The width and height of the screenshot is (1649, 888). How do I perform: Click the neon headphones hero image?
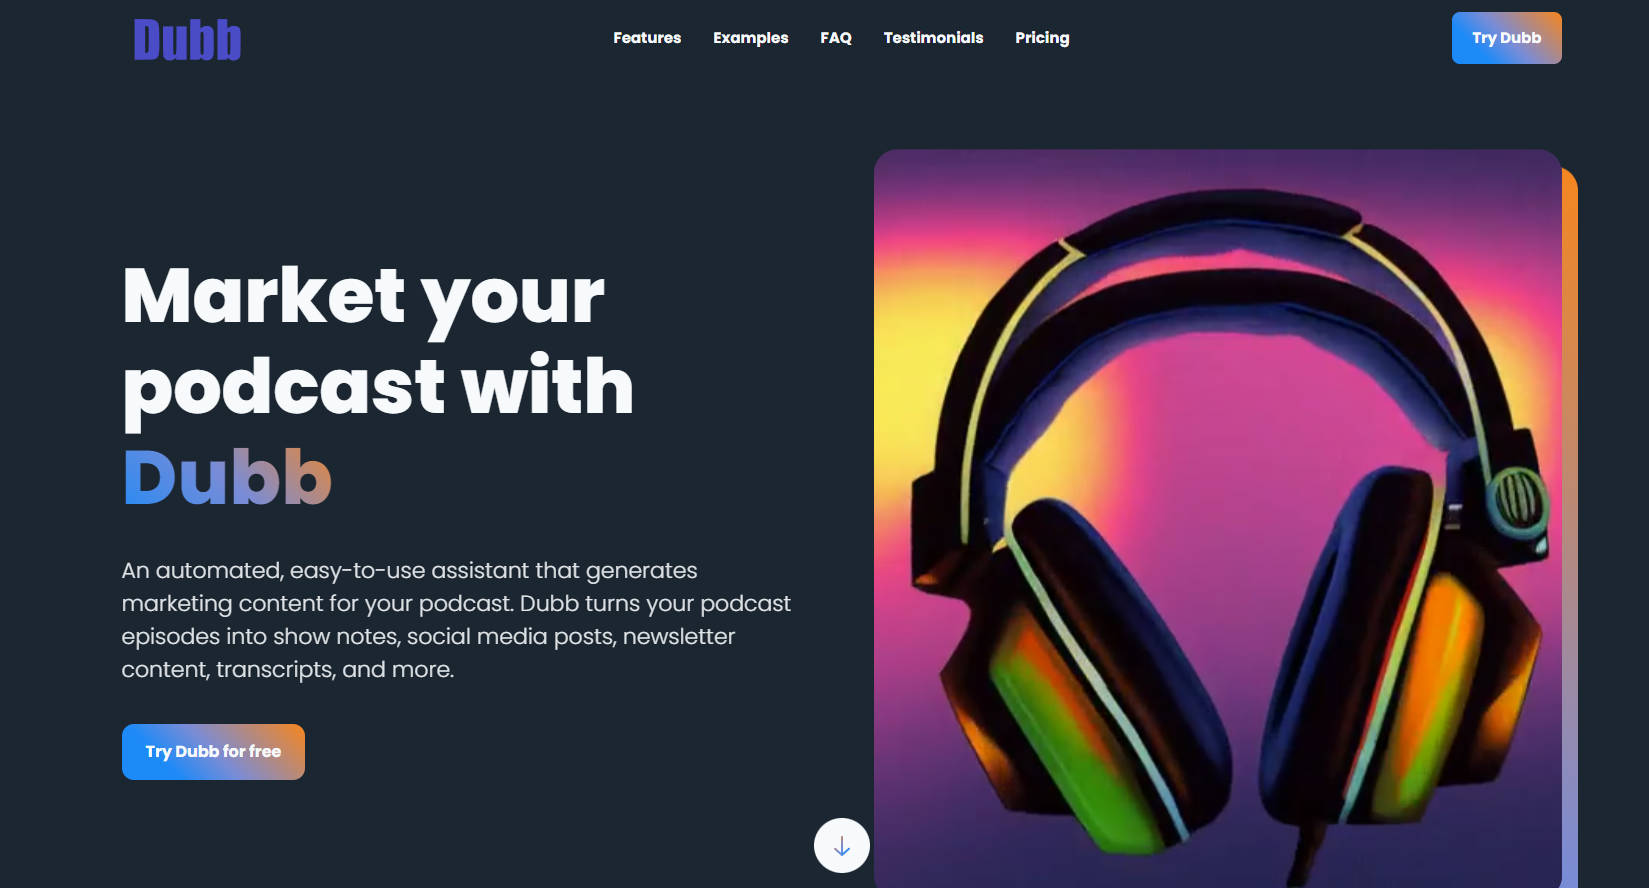pyautogui.click(x=1217, y=519)
